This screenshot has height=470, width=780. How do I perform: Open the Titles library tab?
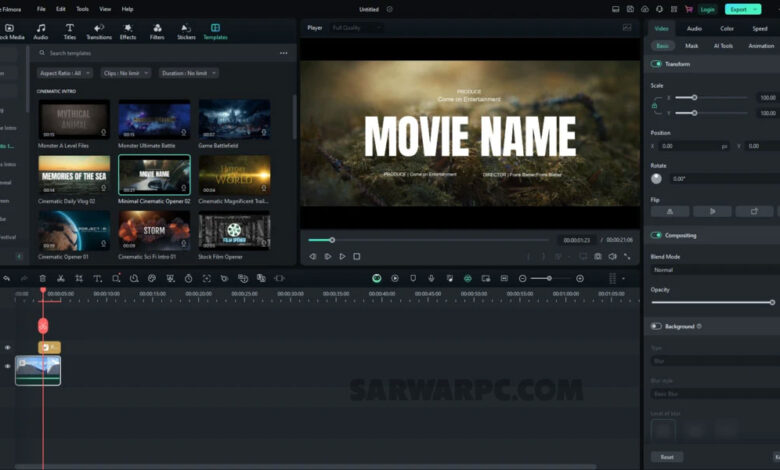pyautogui.click(x=70, y=31)
